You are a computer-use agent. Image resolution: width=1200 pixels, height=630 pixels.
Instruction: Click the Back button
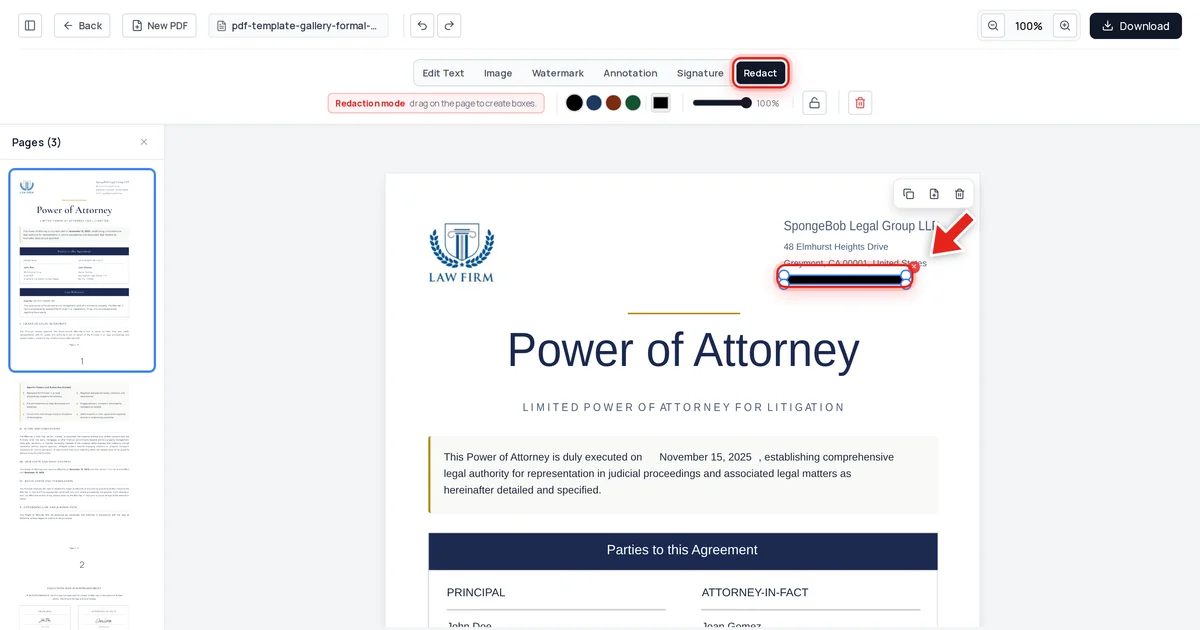click(x=82, y=26)
